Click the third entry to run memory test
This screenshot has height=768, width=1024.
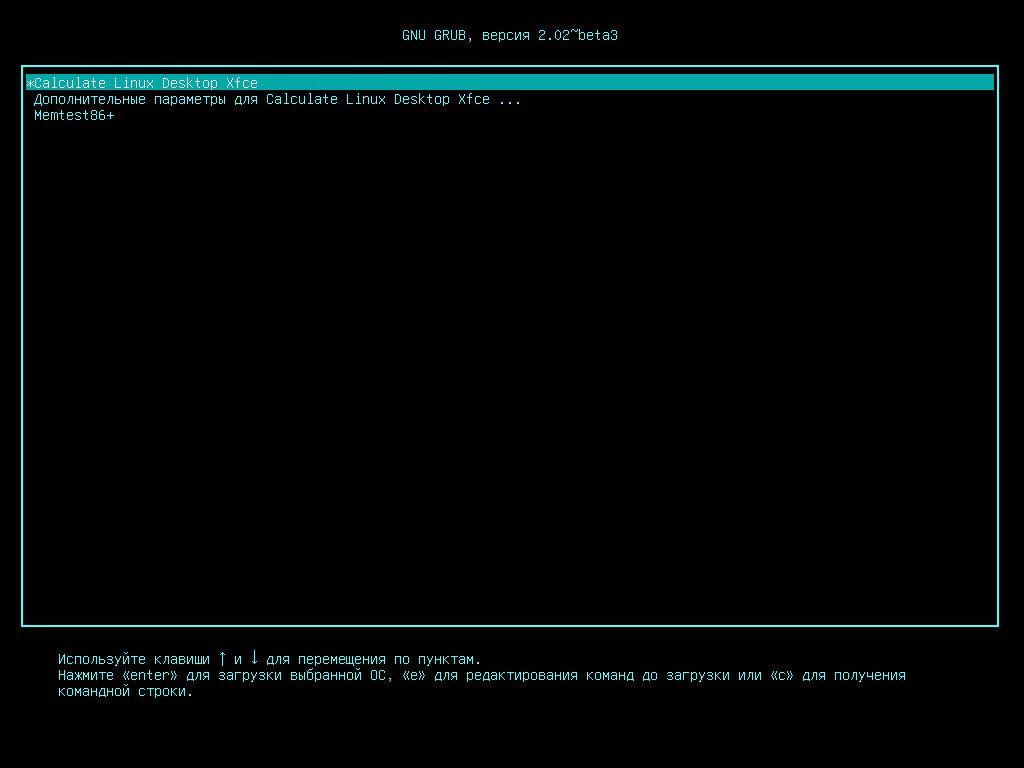coord(75,115)
